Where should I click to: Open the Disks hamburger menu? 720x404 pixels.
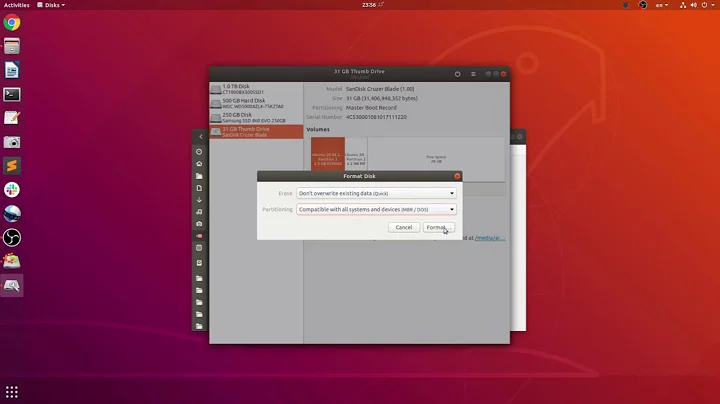coord(473,74)
